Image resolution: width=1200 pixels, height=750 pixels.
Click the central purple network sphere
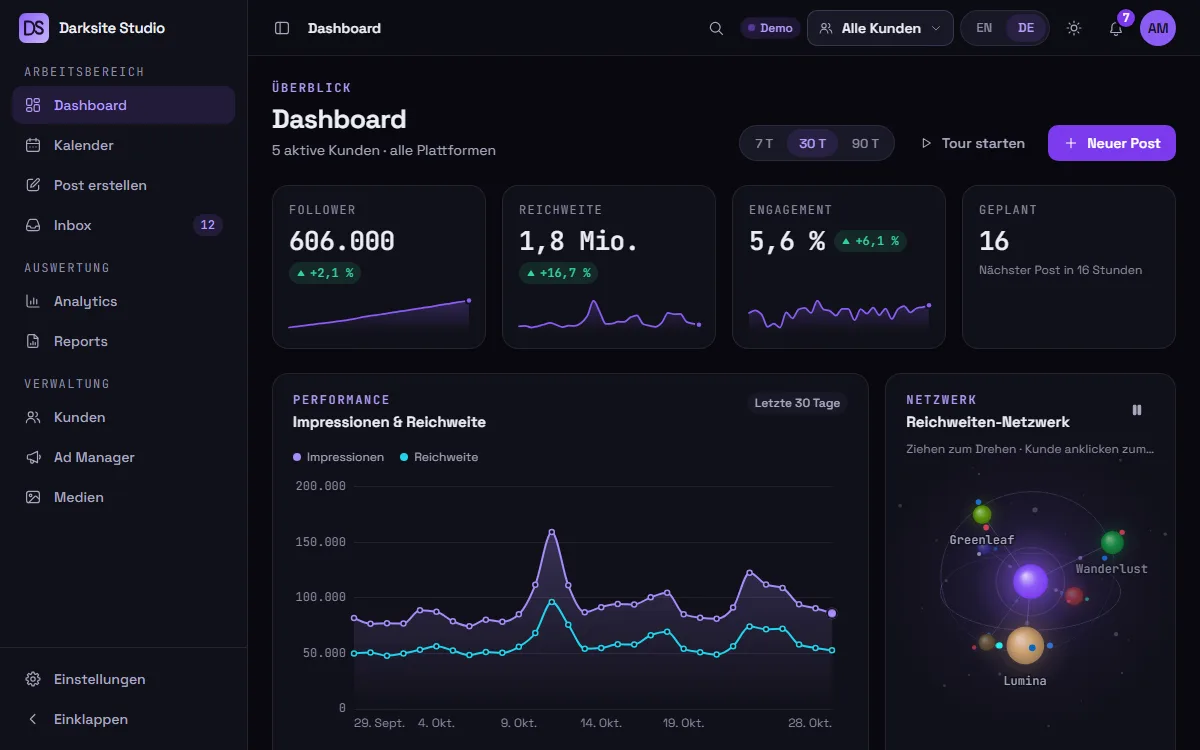pyautogui.click(x=1030, y=581)
